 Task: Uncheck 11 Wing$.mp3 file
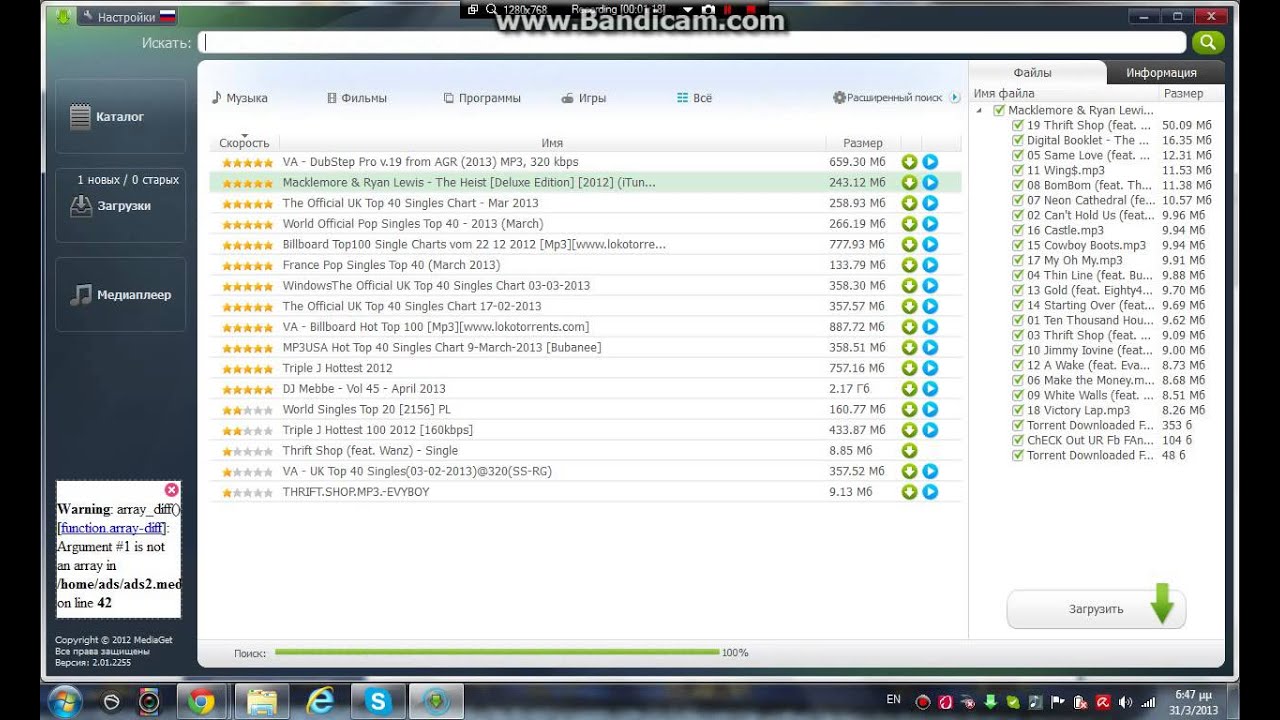(1018, 171)
